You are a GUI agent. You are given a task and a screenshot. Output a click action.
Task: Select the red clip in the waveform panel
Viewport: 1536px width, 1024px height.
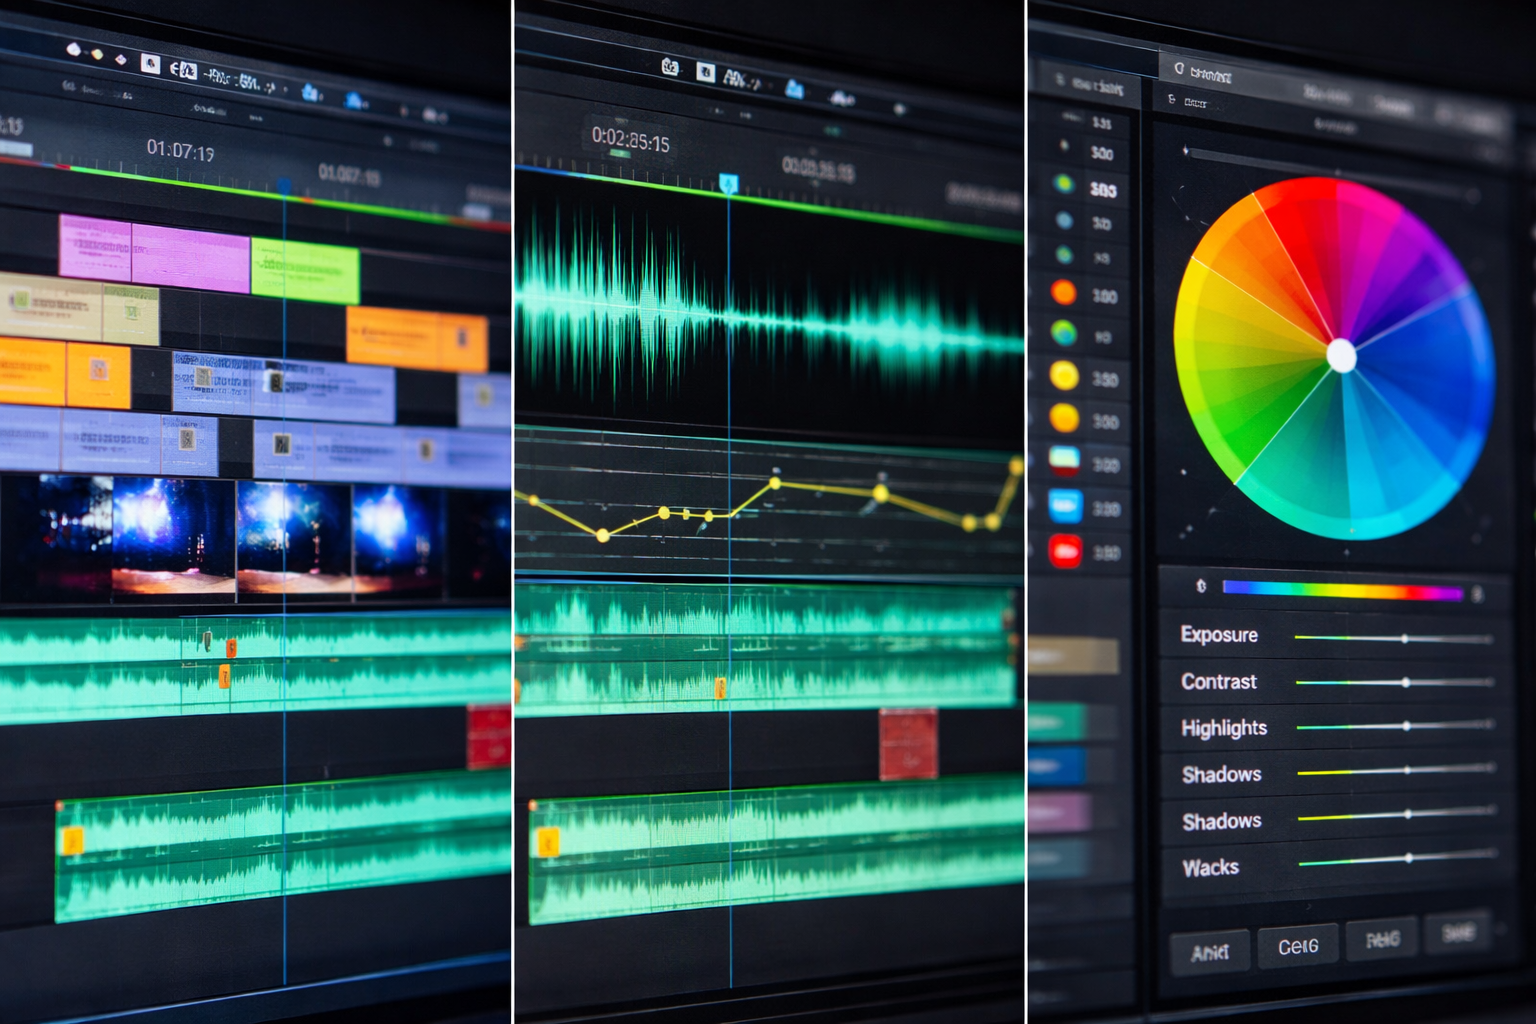click(x=908, y=743)
